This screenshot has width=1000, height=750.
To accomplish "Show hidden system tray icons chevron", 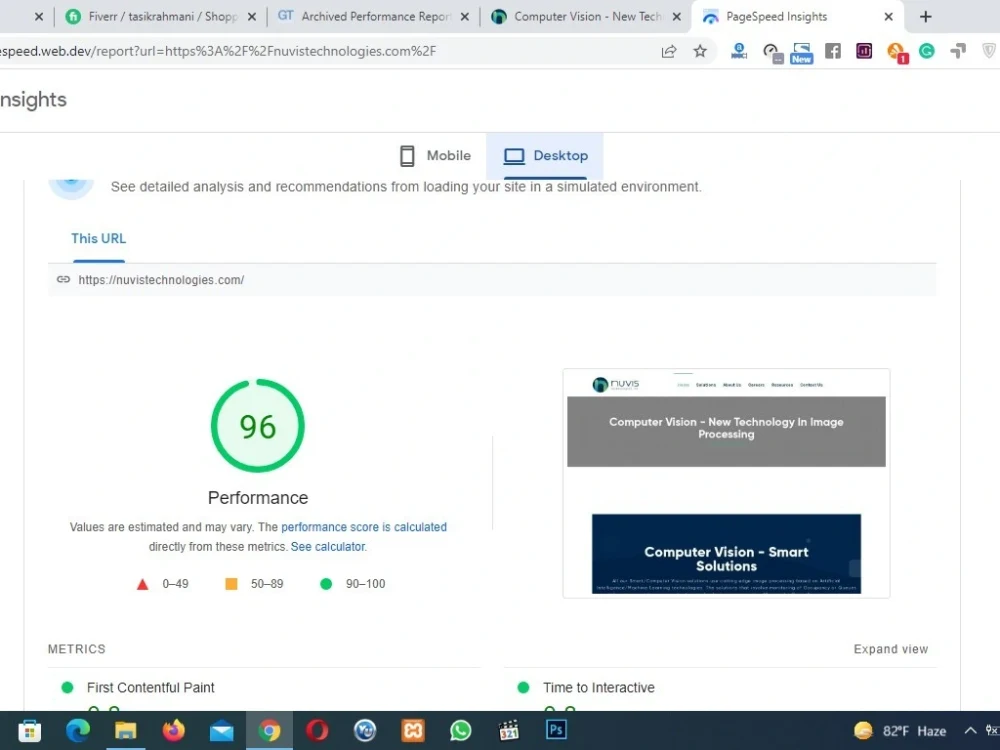I will [970, 731].
